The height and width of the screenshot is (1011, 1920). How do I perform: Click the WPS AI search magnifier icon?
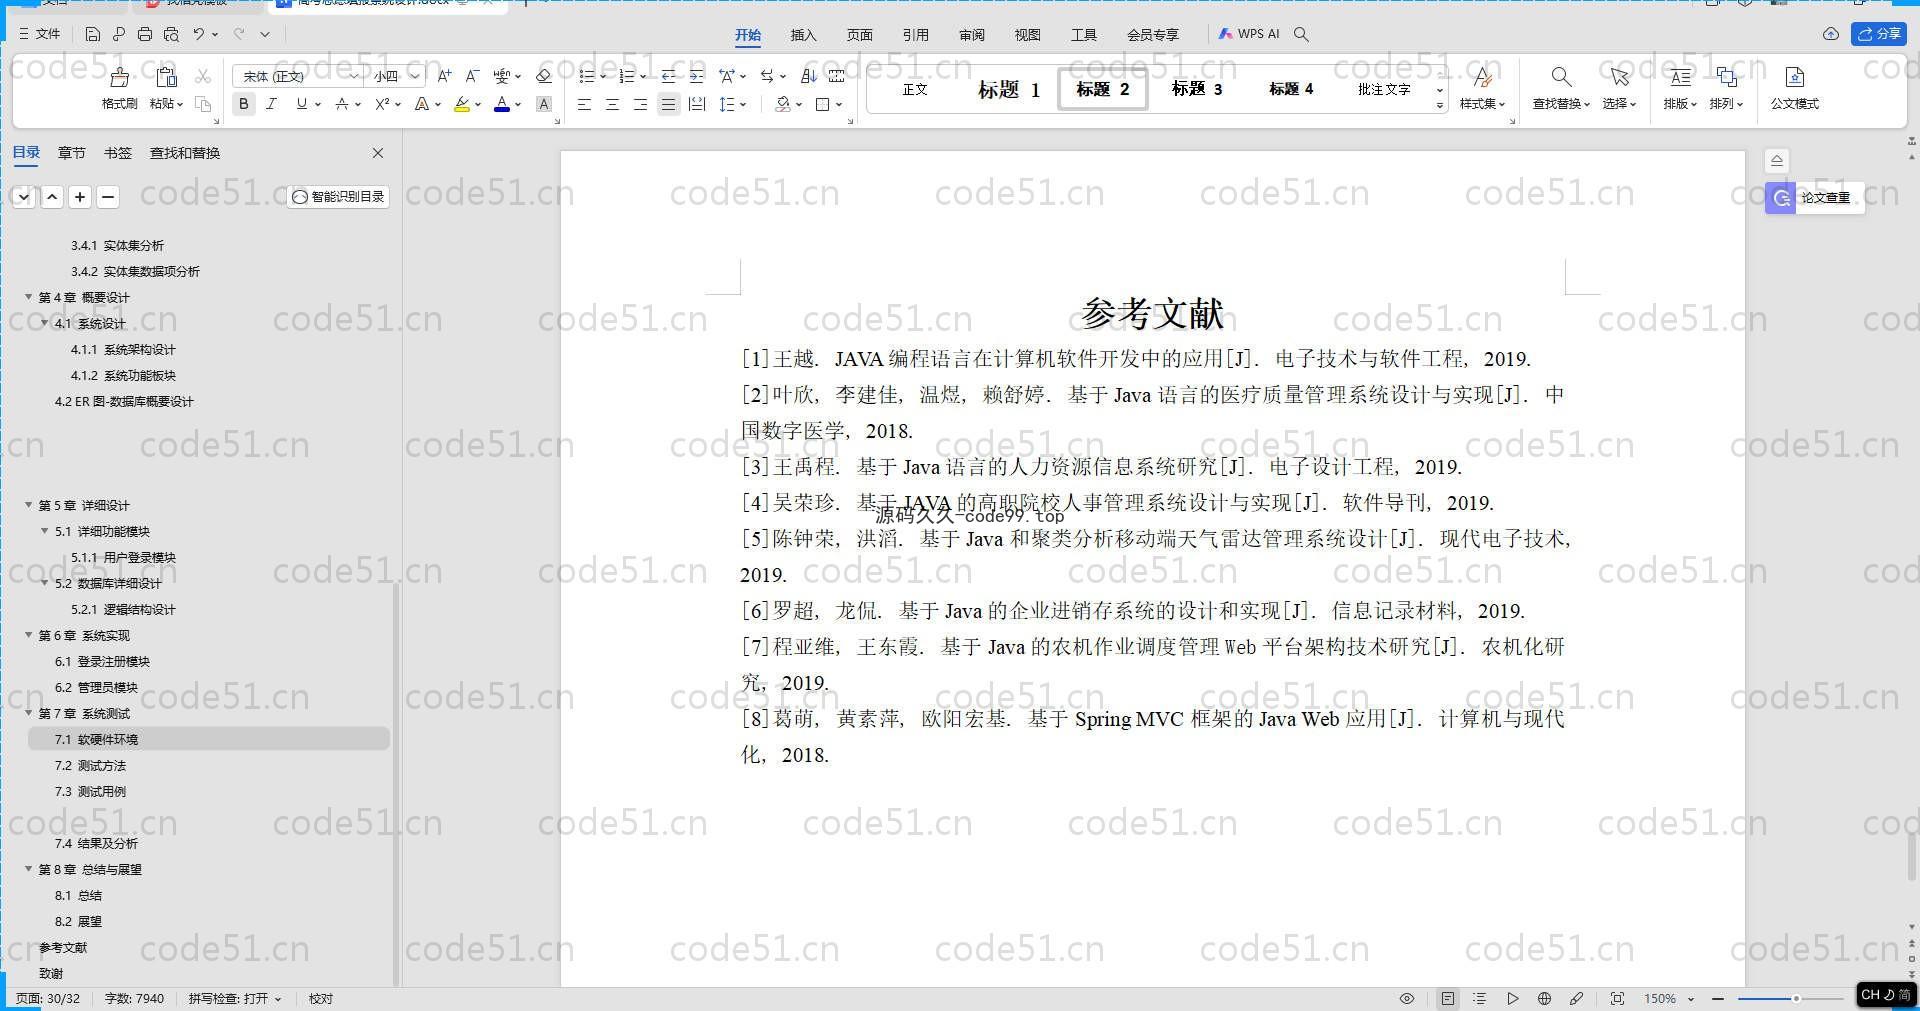click(1301, 34)
